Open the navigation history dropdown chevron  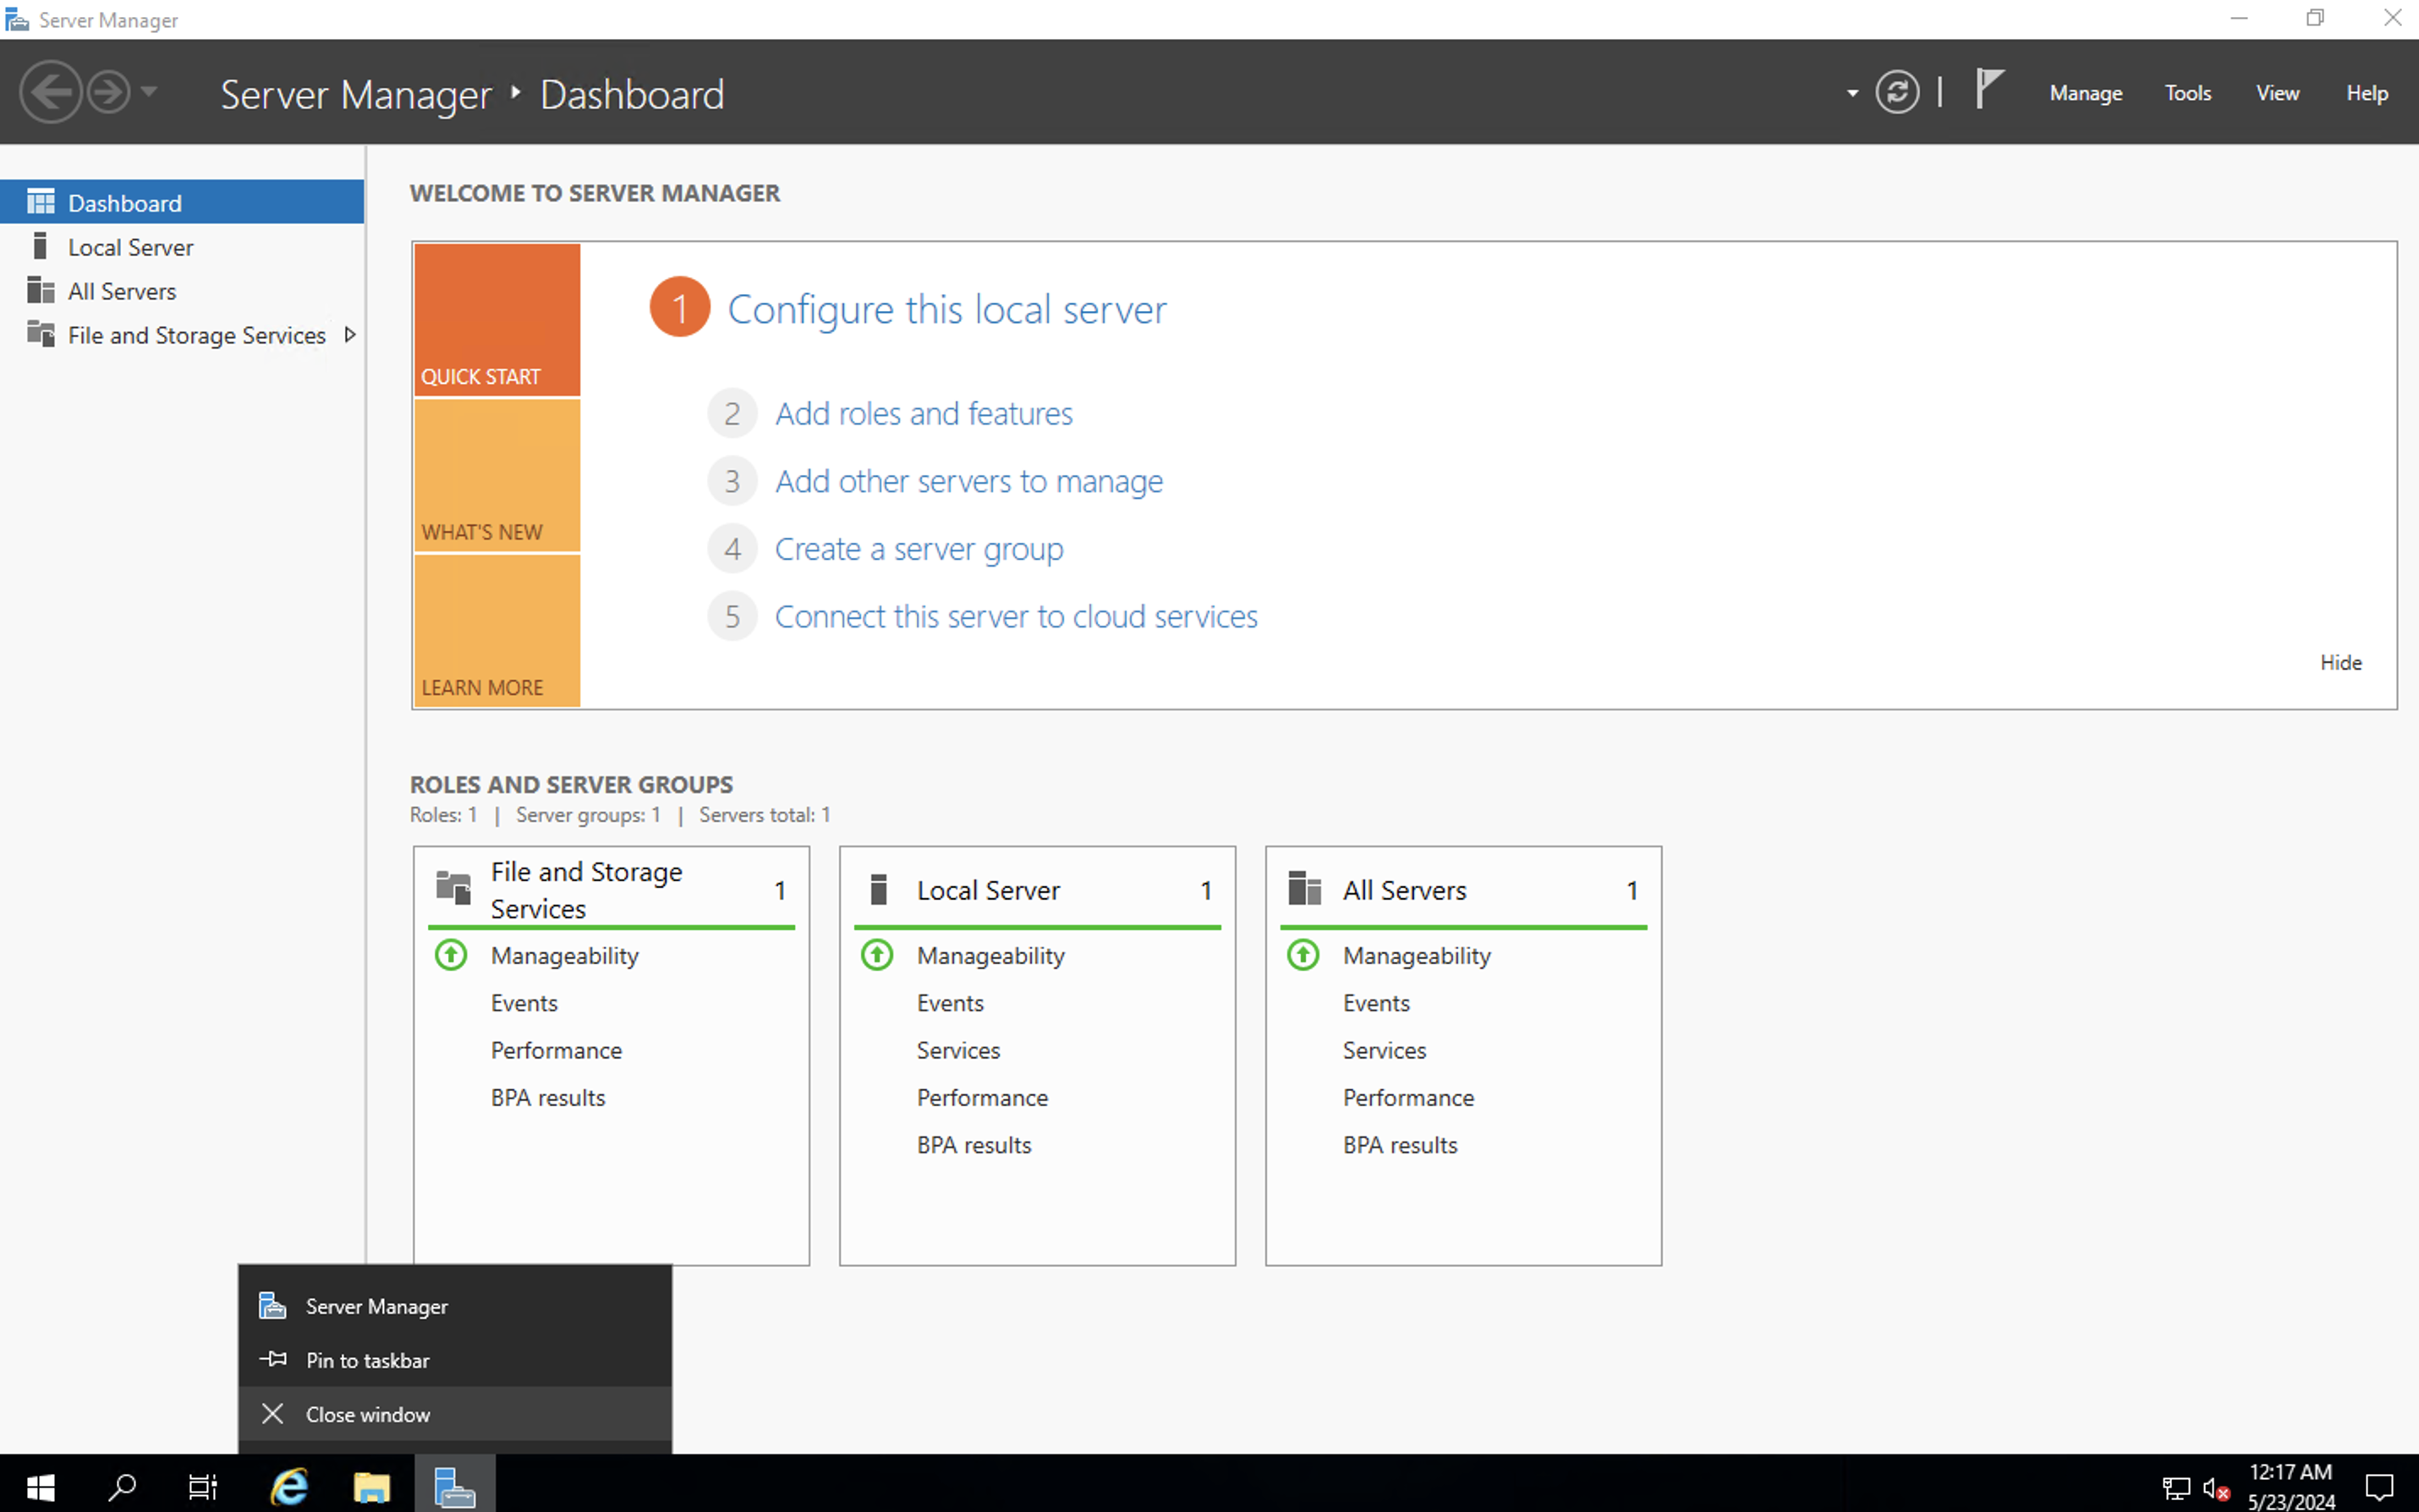pos(150,92)
